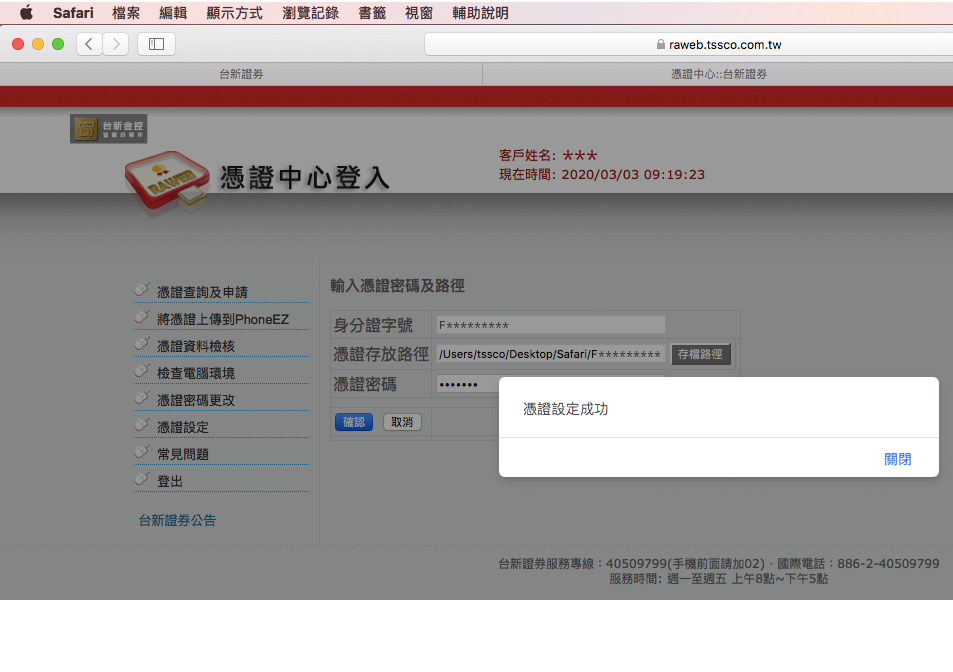The image size is (953, 672).
Task: Click the mouse icon beside 將憑證上傳到PhoneEZ
Action: [142, 317]
